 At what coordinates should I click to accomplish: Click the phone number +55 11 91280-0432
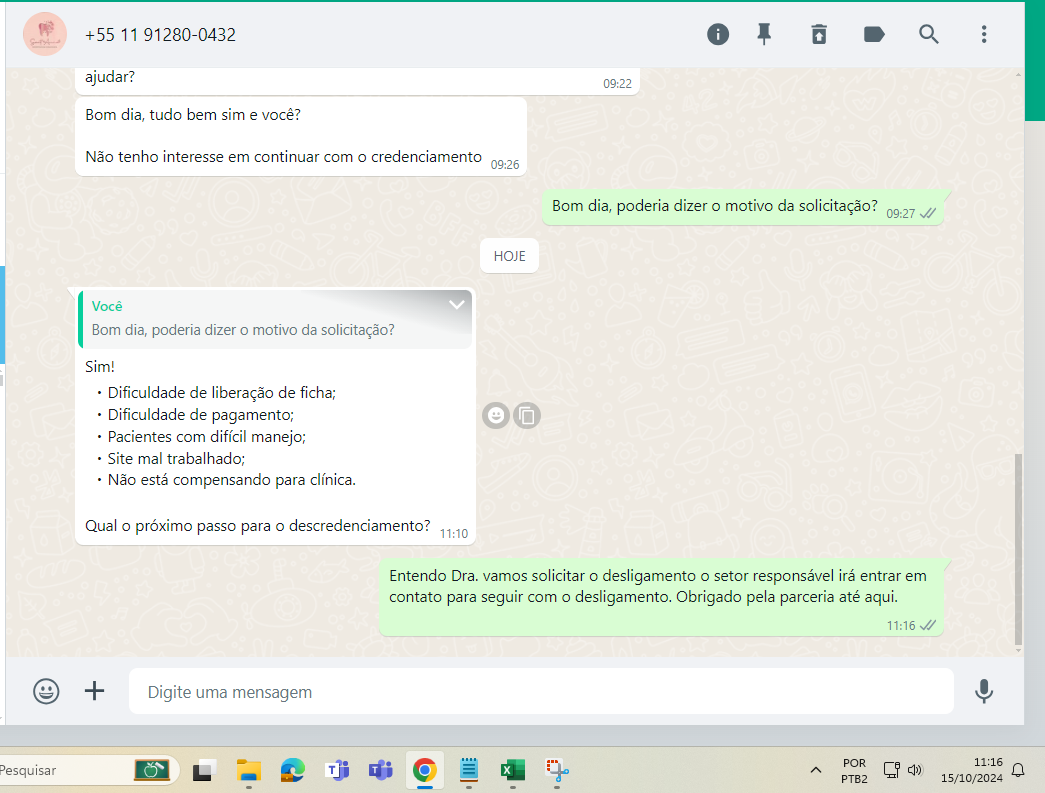click(160, 35)
